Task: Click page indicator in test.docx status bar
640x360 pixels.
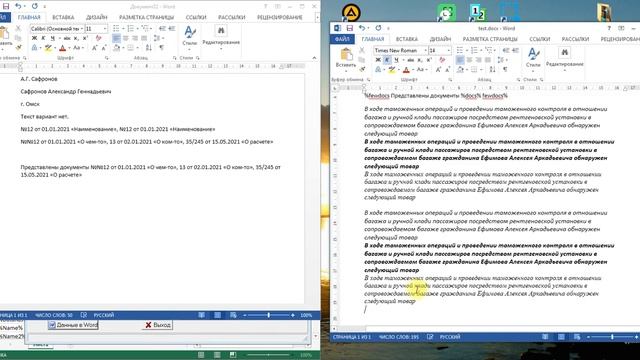Action: tap(353, 337)
